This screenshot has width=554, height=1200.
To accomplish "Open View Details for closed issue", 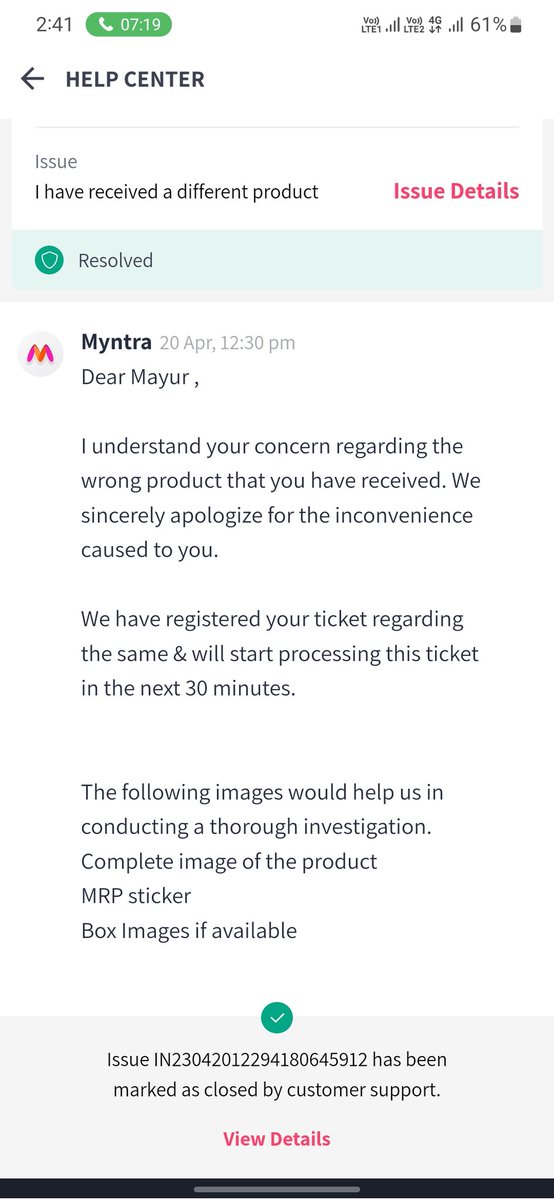I will click(x=277, y=1139).
